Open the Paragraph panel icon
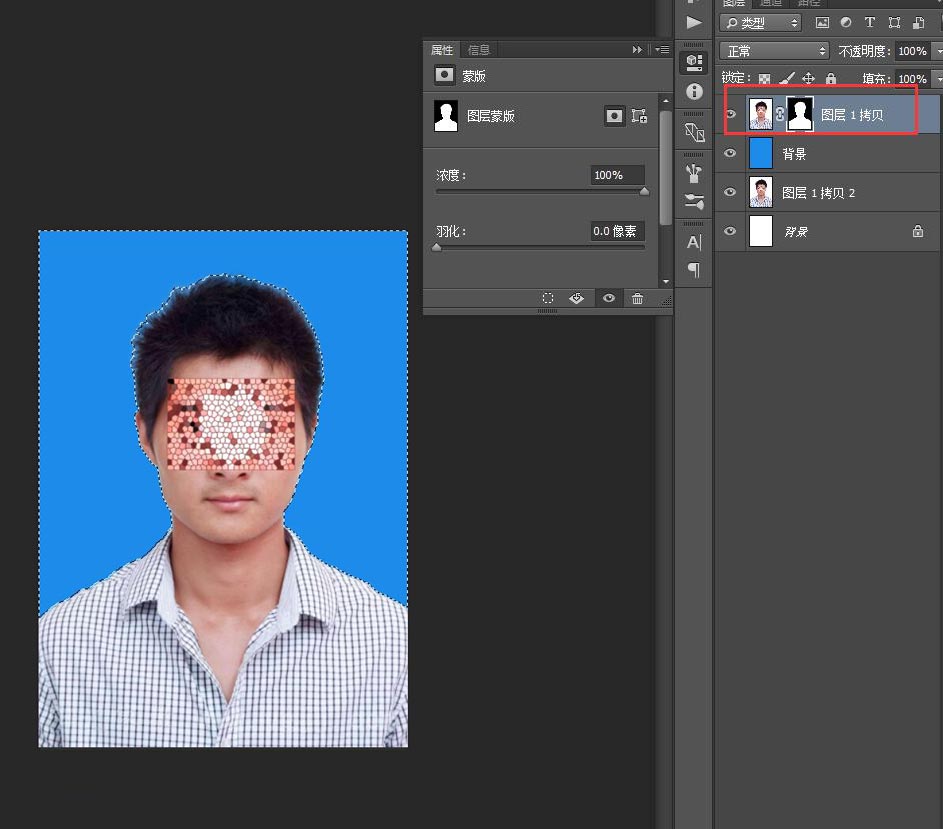943x829 pixels. coord(694,270)
